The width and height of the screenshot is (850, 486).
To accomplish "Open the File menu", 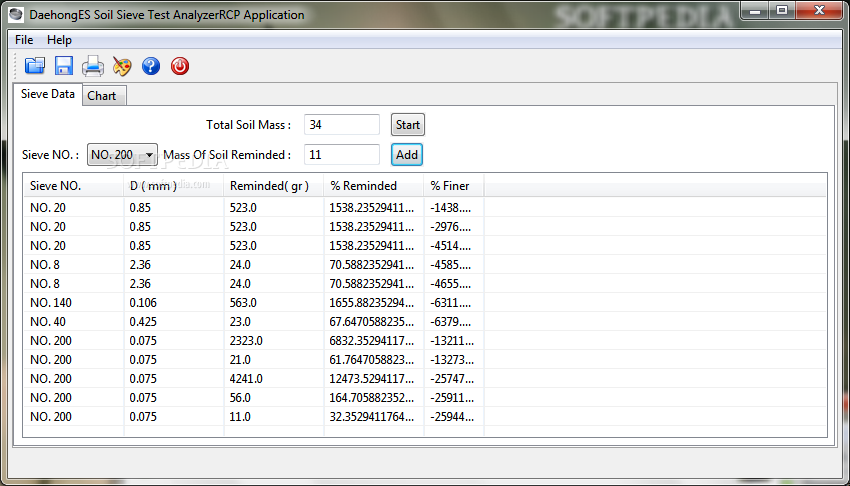I will (x=24, y=40).
